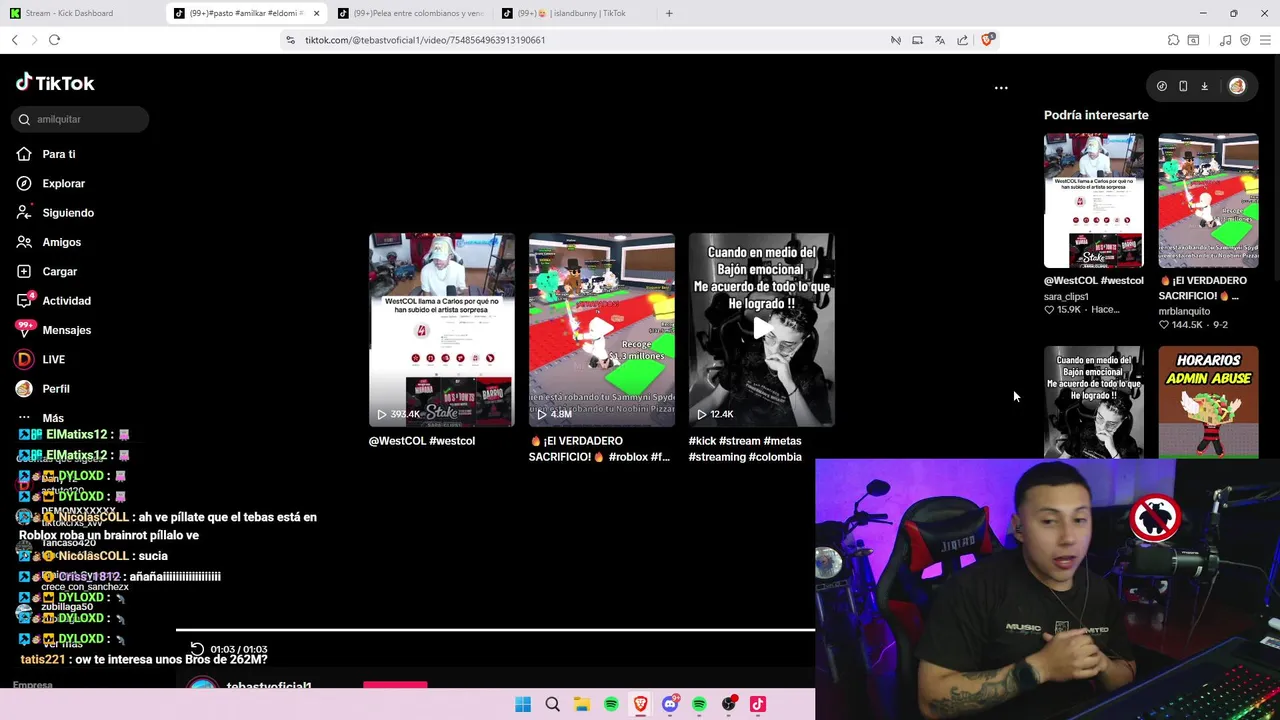Click the sidebar panel icon in the toolbar

click(1193, 40)
